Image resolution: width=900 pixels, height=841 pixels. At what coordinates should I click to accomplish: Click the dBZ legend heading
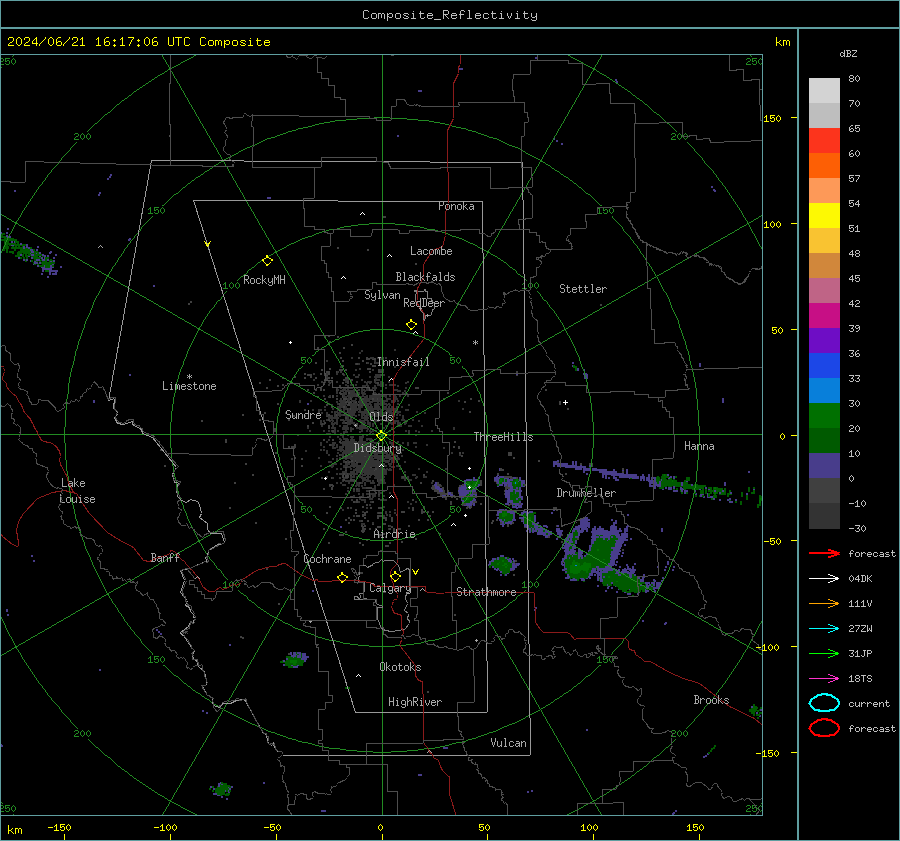coord(848,54)
